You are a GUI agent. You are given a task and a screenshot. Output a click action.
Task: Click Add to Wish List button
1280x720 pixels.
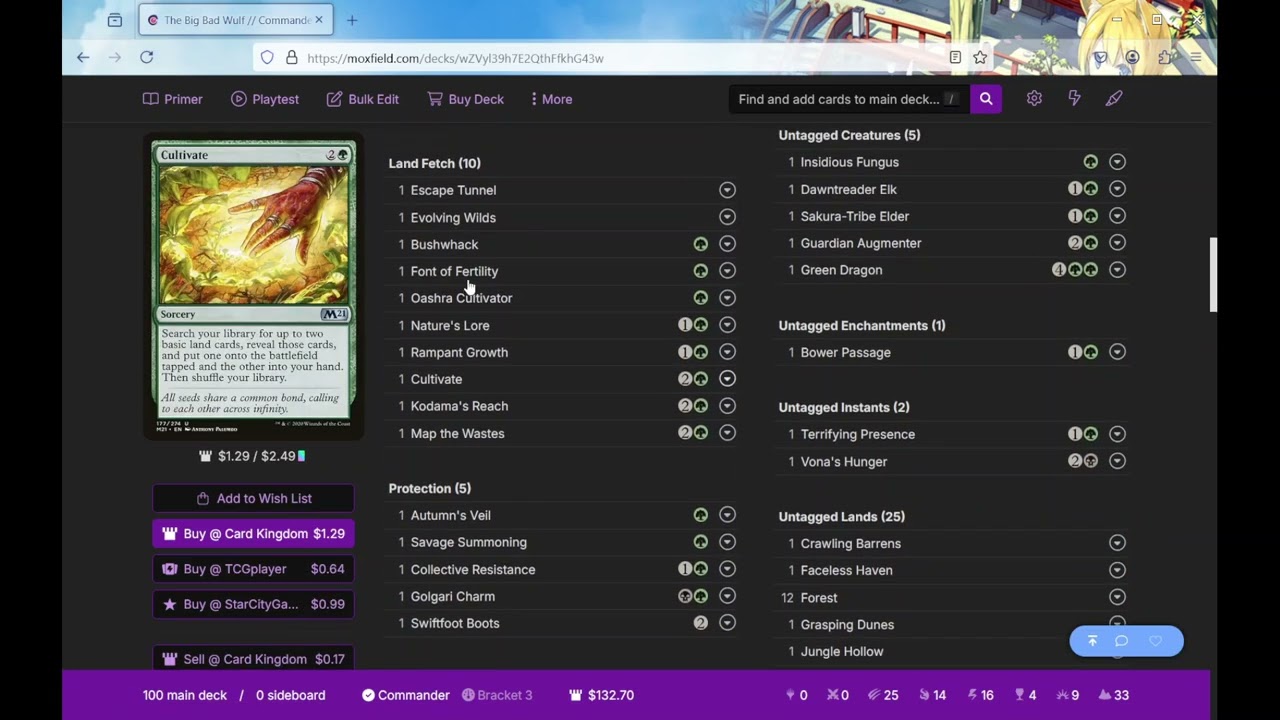click(253, 498)
